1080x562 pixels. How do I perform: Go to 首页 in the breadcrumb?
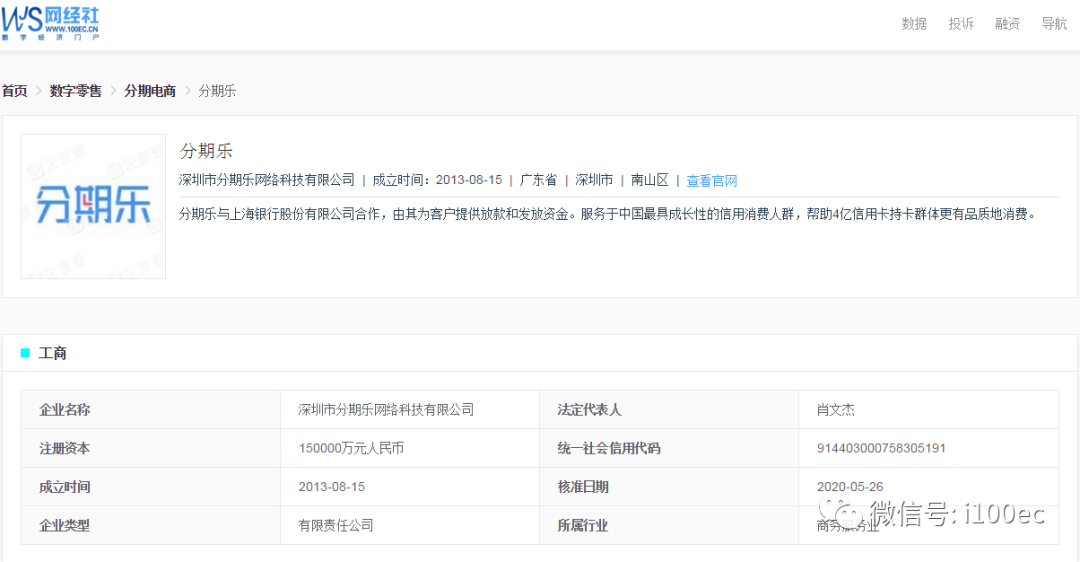(14, 91)
